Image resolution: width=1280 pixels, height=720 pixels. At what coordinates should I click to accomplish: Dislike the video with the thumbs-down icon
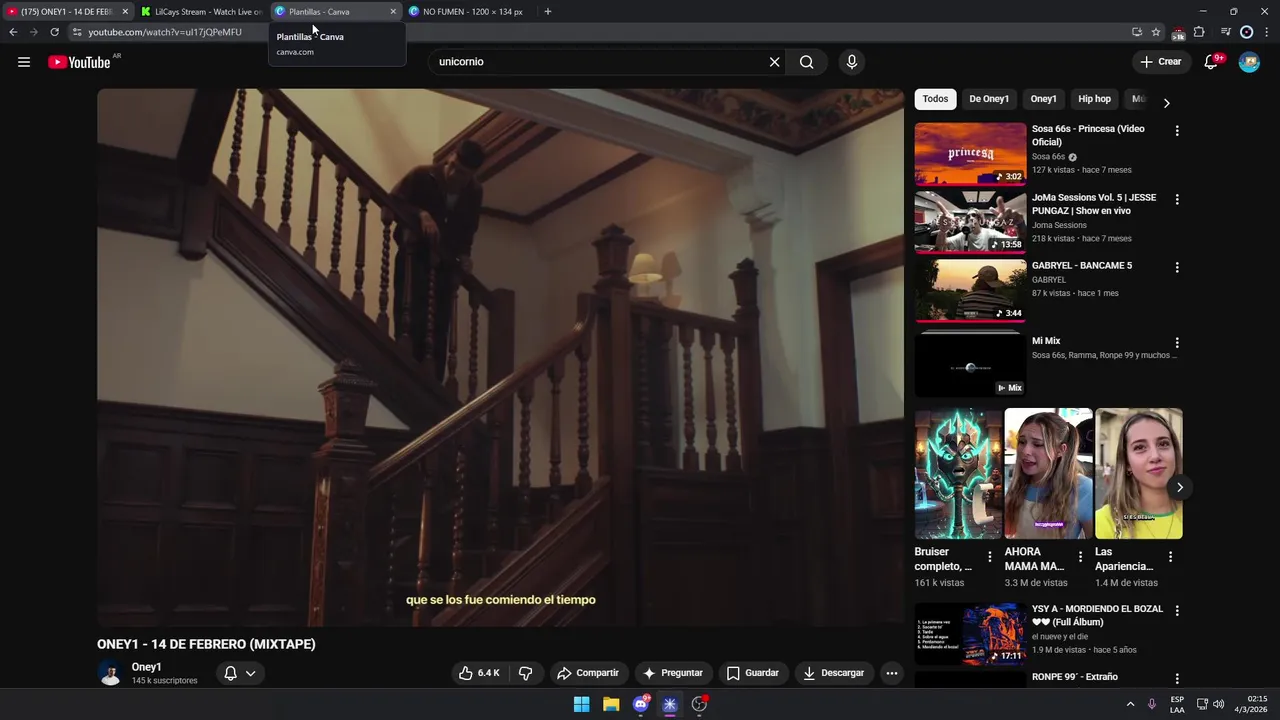click(x=525, y=673)
